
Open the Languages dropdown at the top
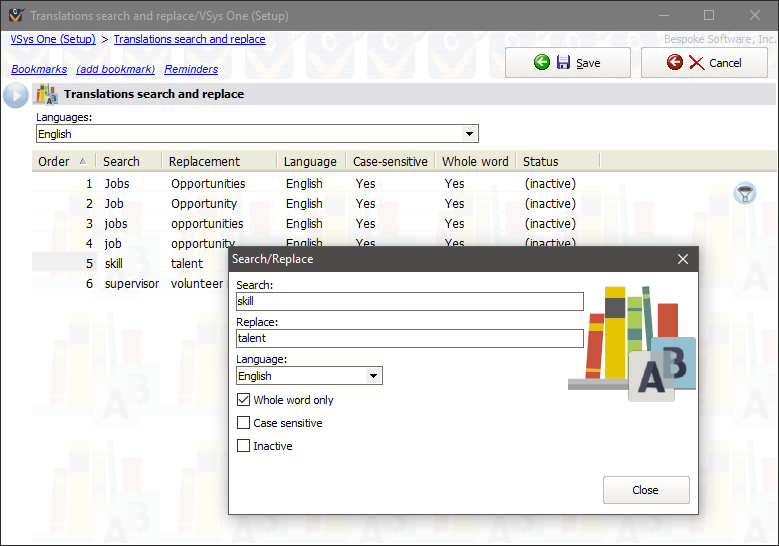(469, 134)
